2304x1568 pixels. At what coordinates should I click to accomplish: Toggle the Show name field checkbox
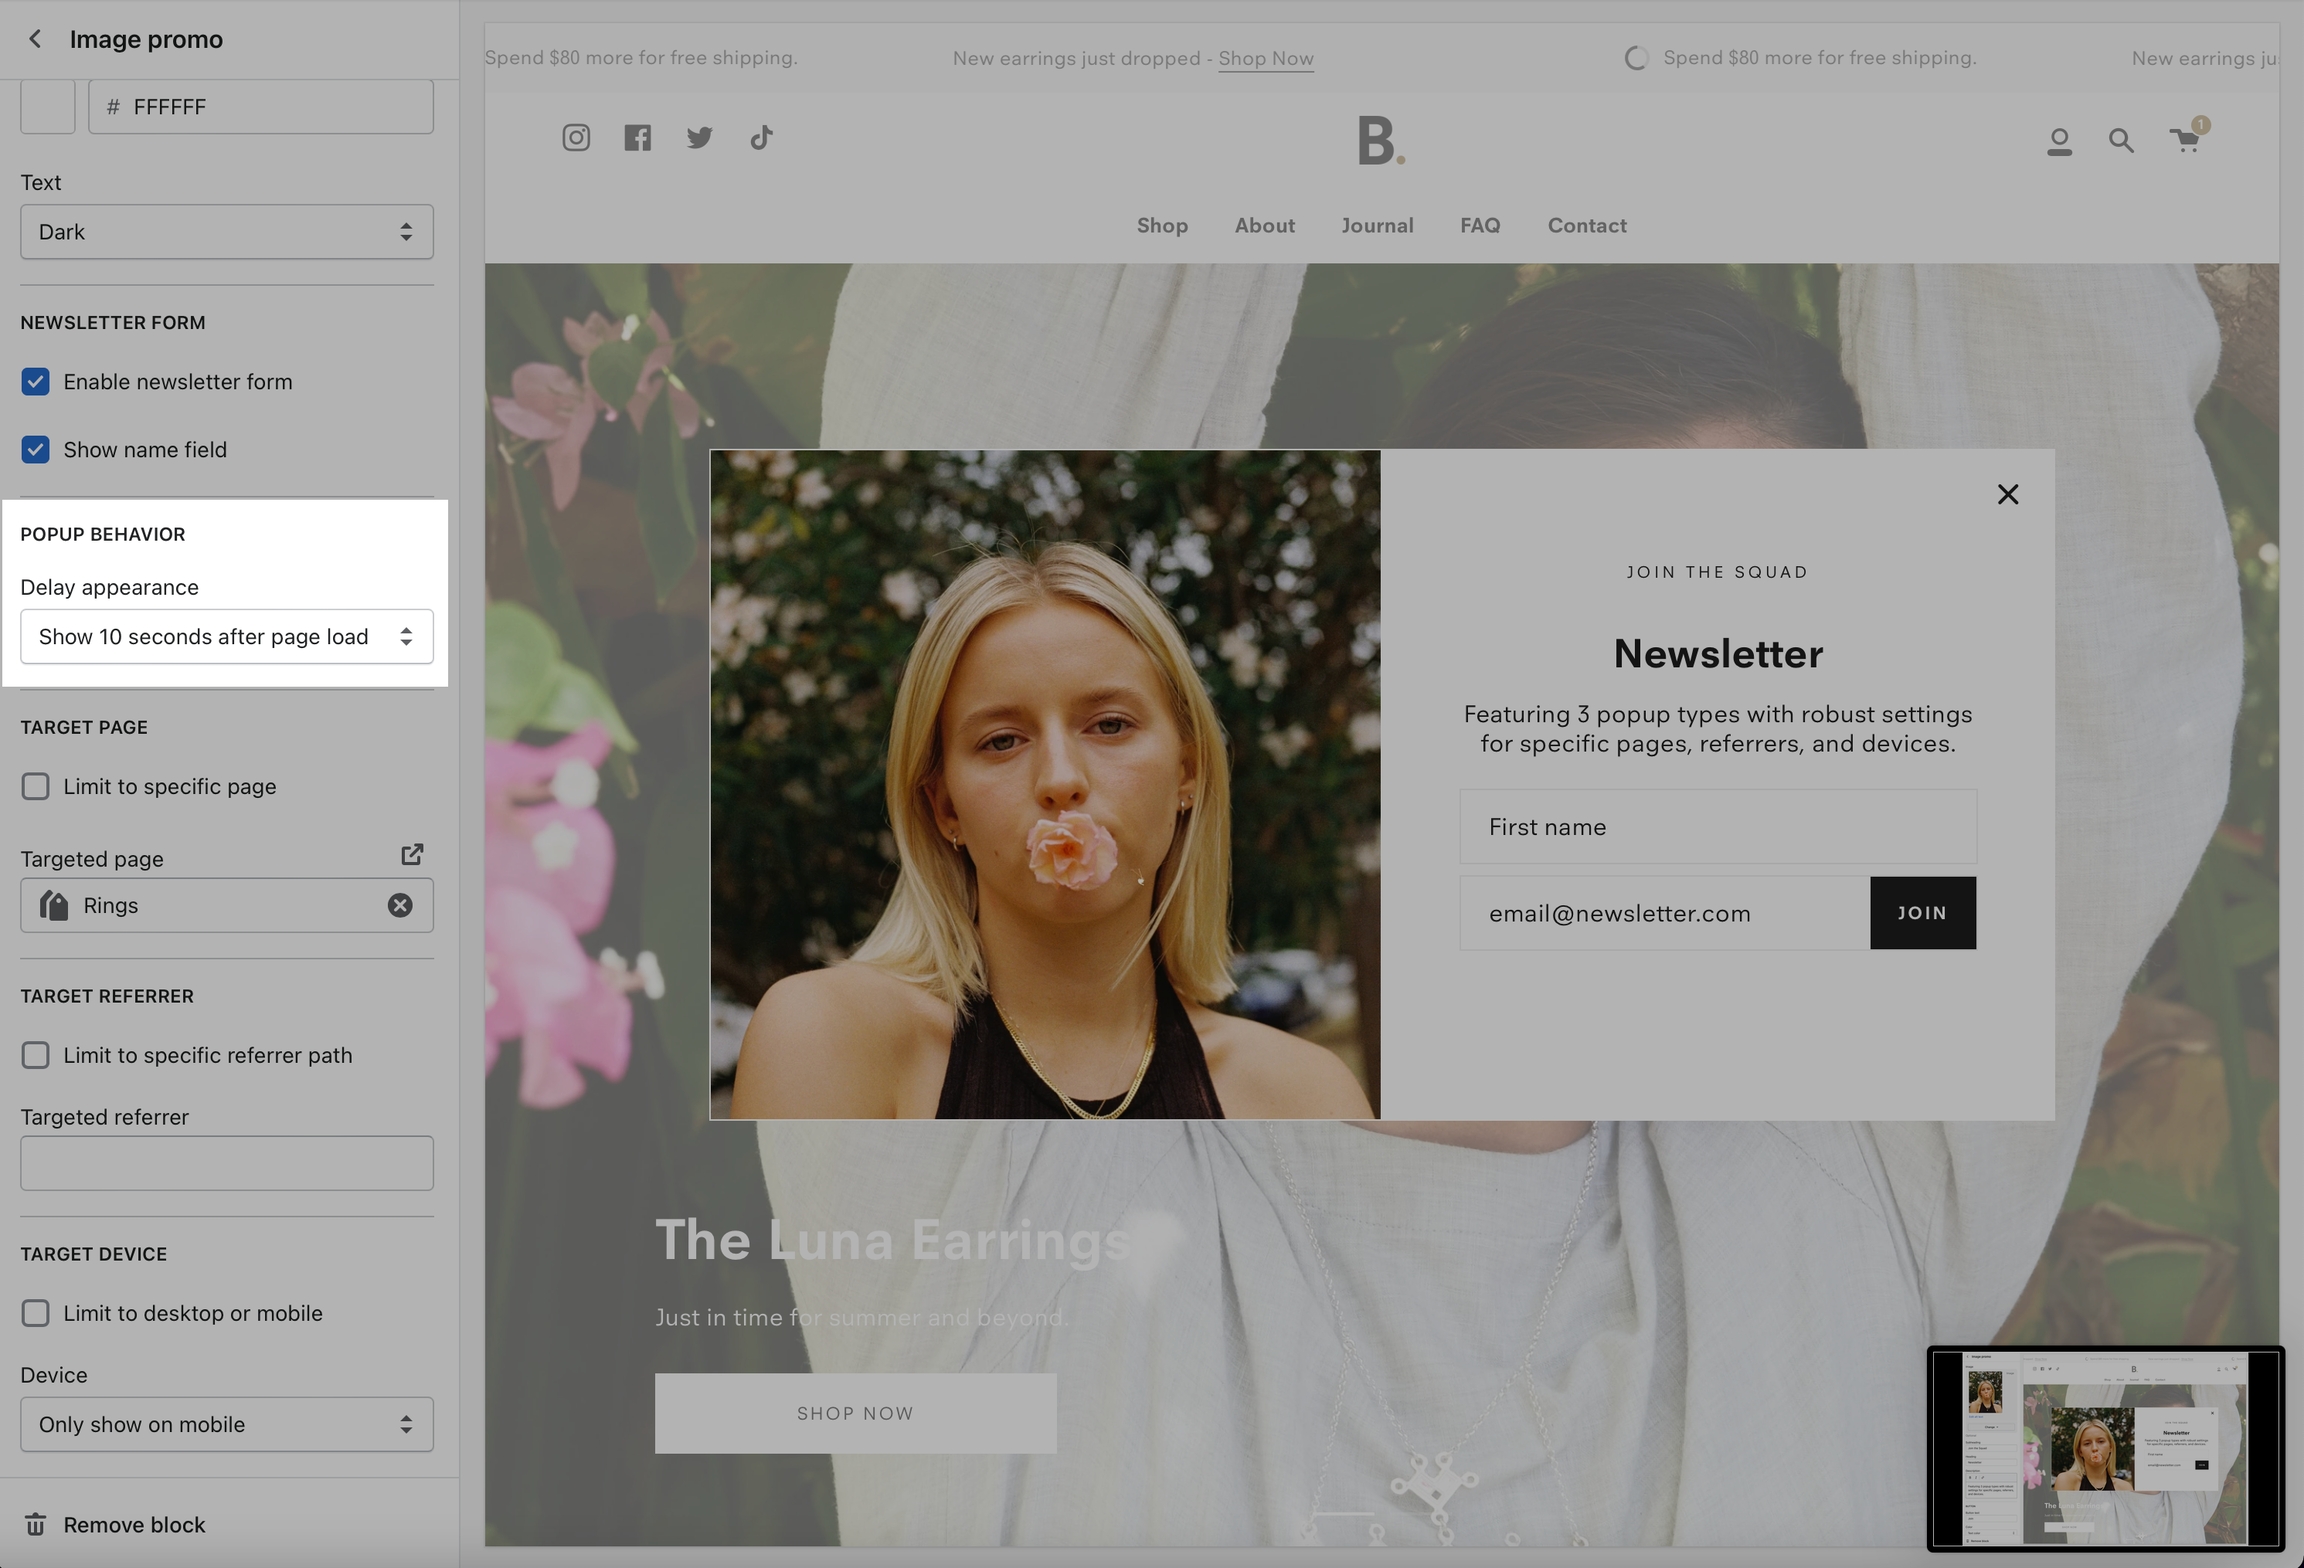[x=36, y=450]
